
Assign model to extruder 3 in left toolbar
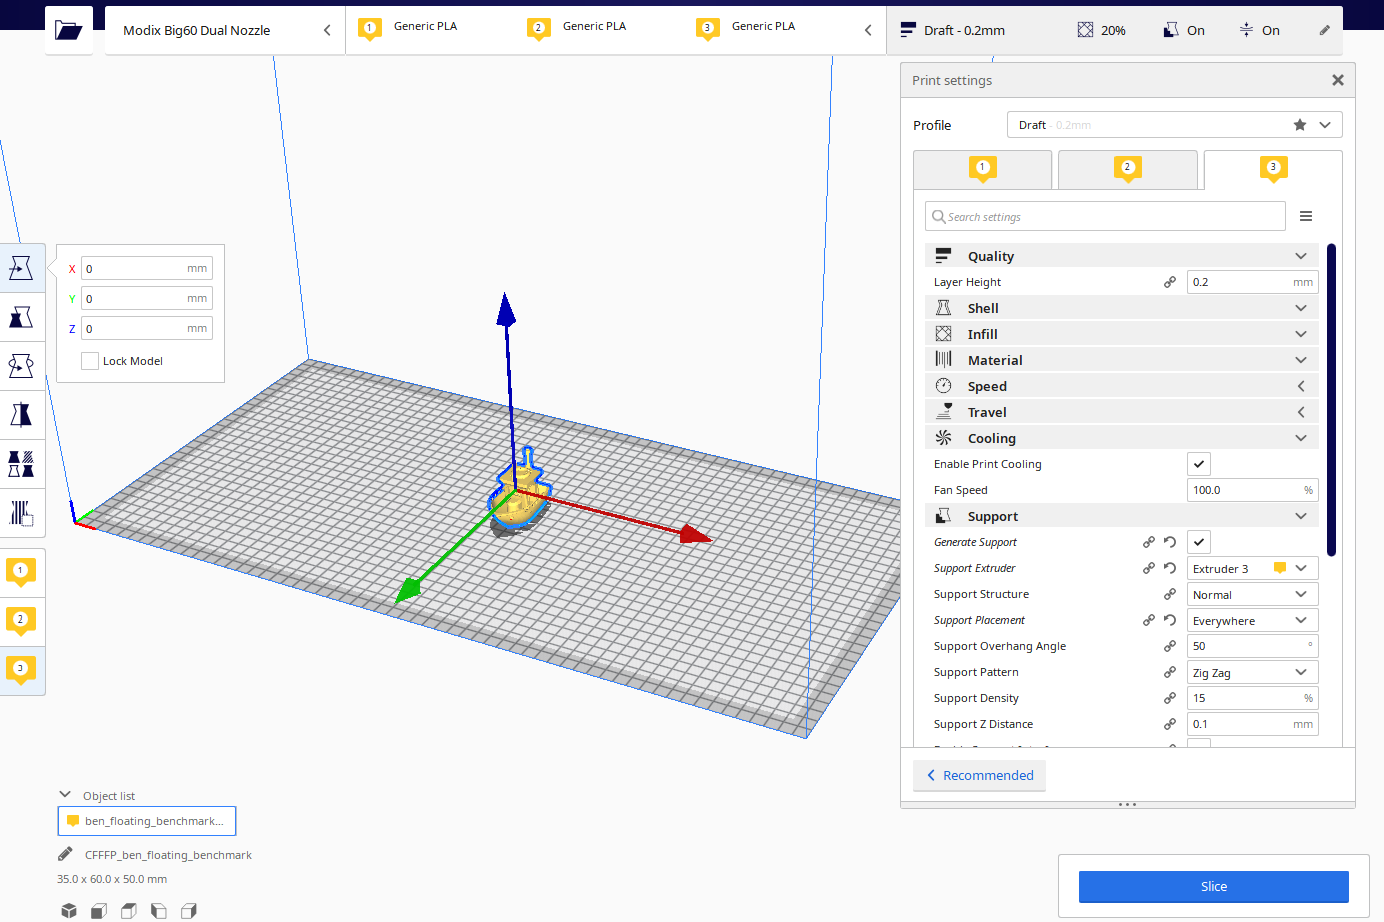(x=21, y=671)
